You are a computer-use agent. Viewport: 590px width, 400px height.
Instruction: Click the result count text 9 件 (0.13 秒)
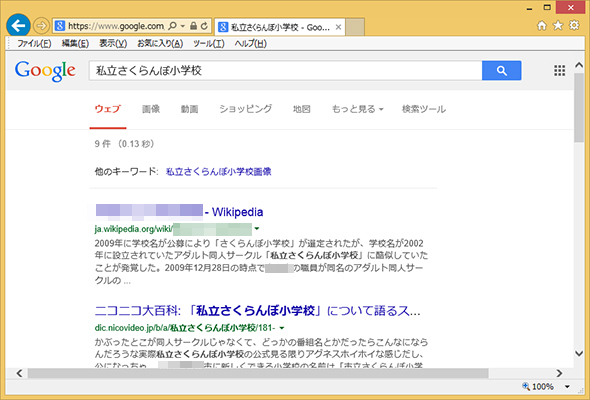[x=125, y=144]
